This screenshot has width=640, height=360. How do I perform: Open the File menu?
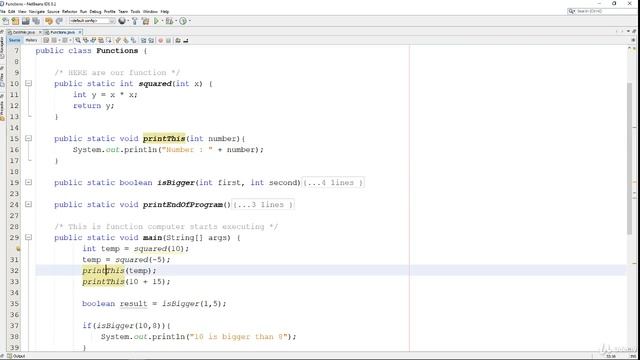pos(3,11)
